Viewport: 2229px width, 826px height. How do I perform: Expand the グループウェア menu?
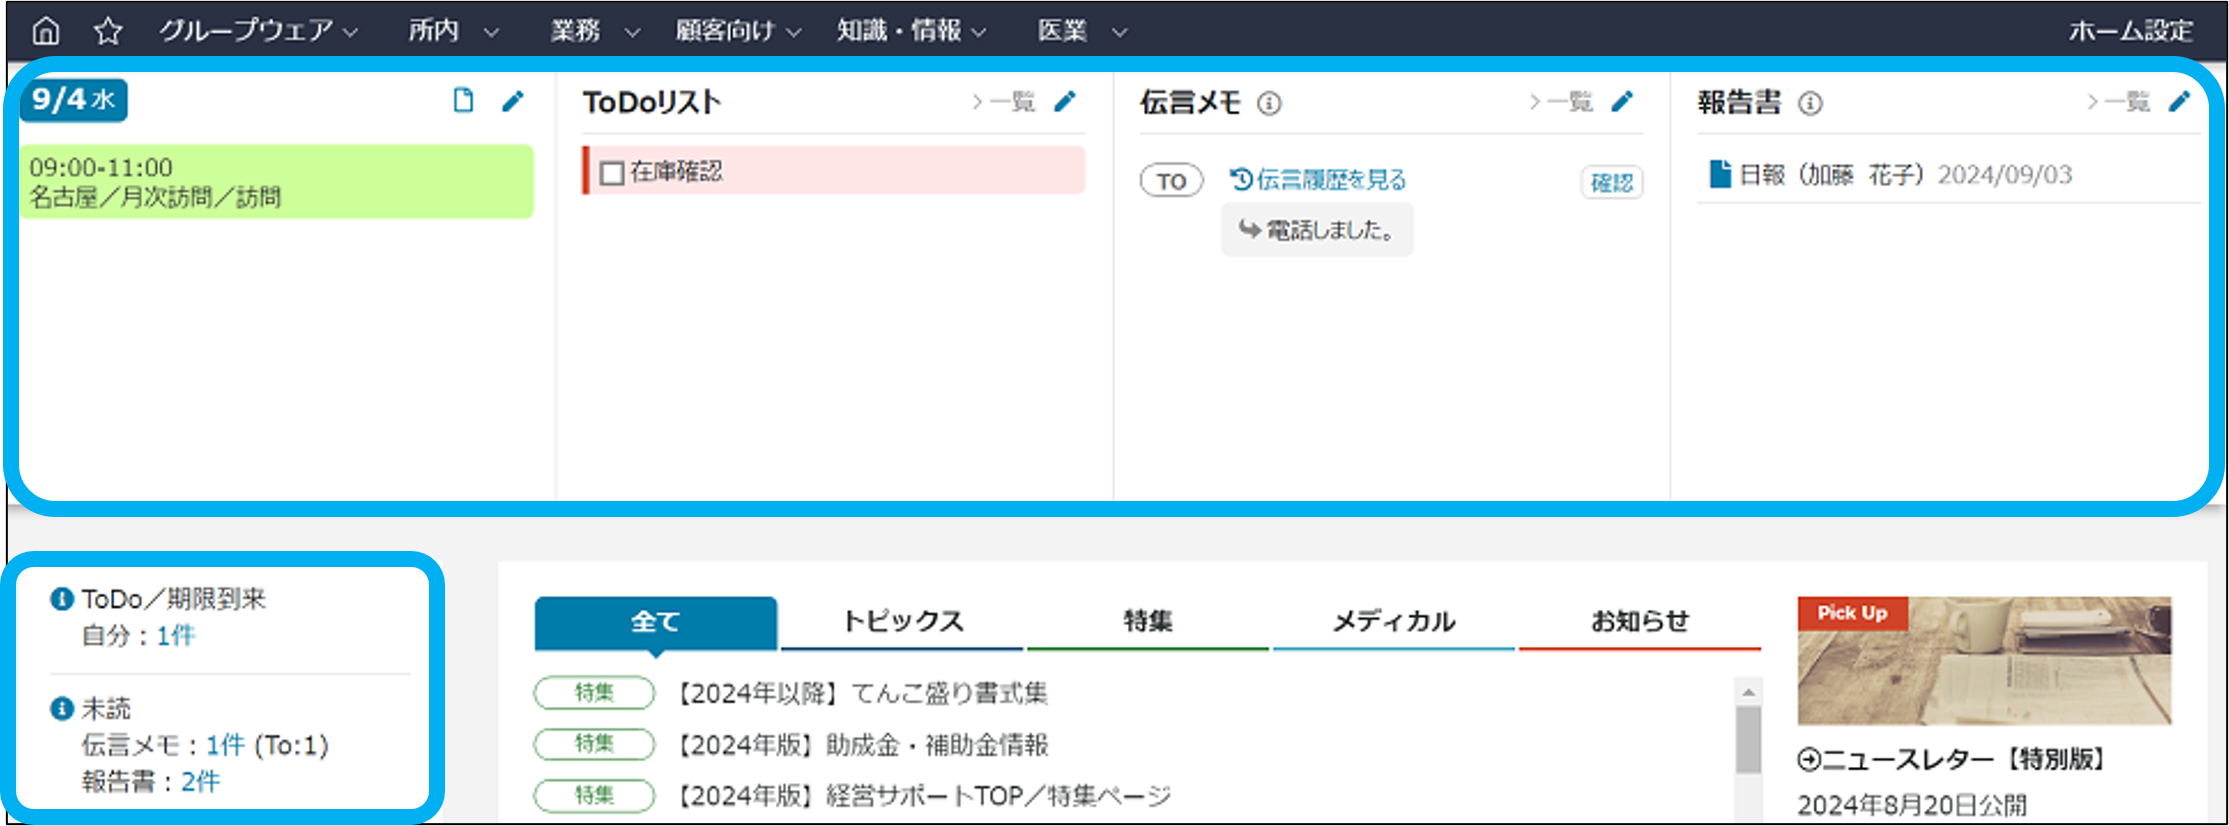(258, 31)
